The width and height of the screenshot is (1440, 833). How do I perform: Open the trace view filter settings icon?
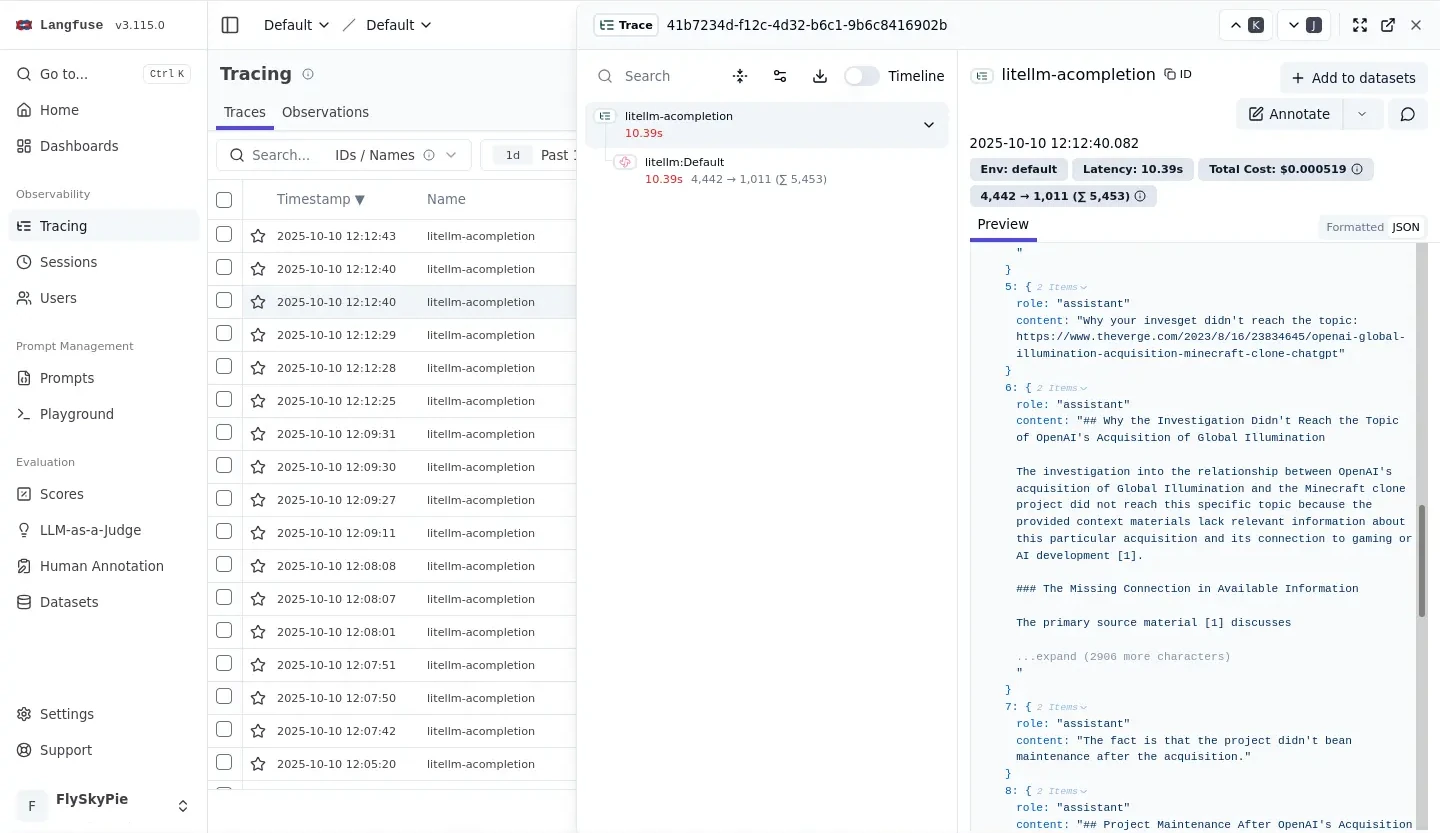(780, 76)
